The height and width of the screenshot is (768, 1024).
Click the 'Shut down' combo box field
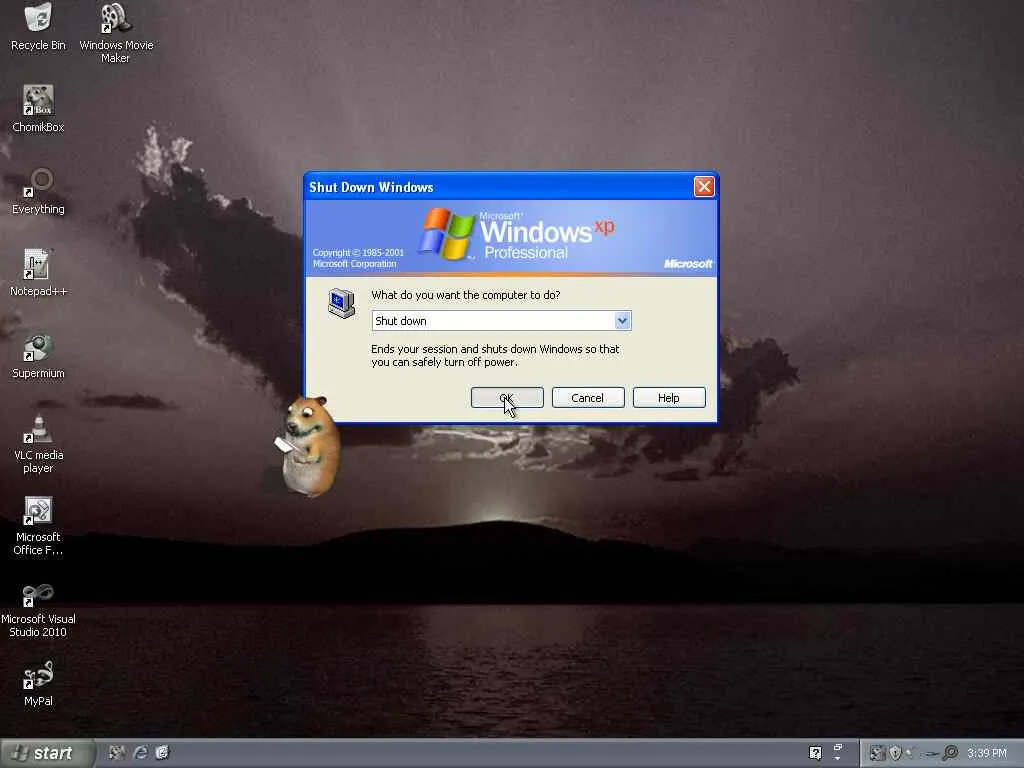point(501,321)
